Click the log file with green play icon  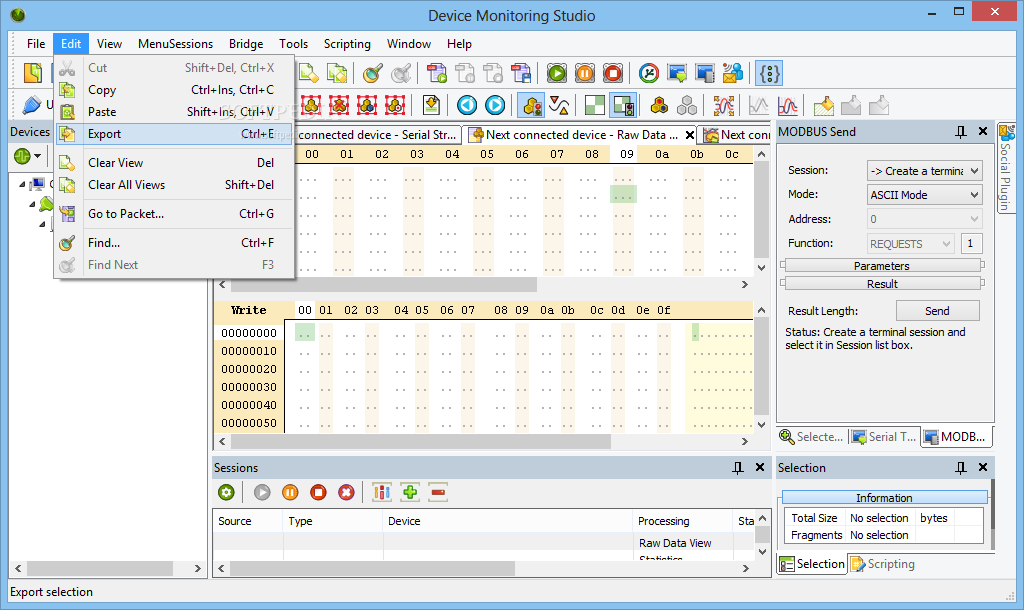coord(437,73)
